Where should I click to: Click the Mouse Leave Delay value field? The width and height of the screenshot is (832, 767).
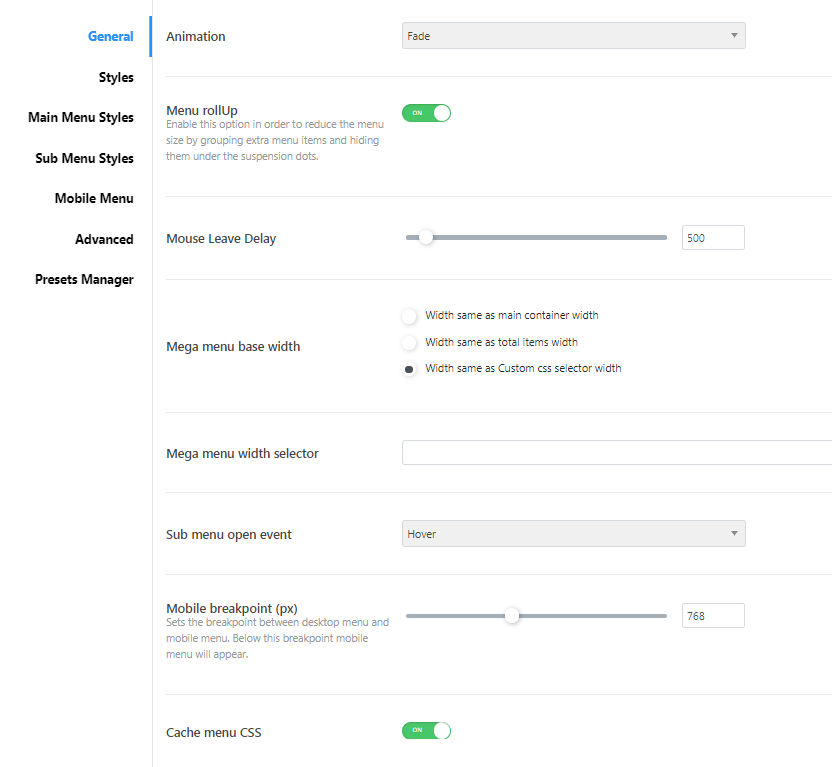coord(713,238)
